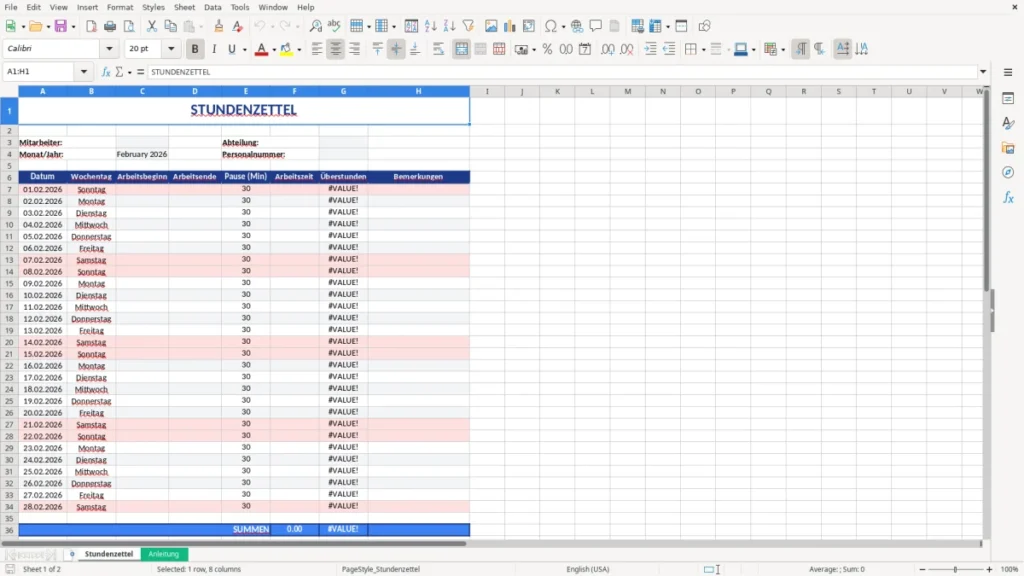Switch to the Anleitung sheet tab

pos(164,554)
